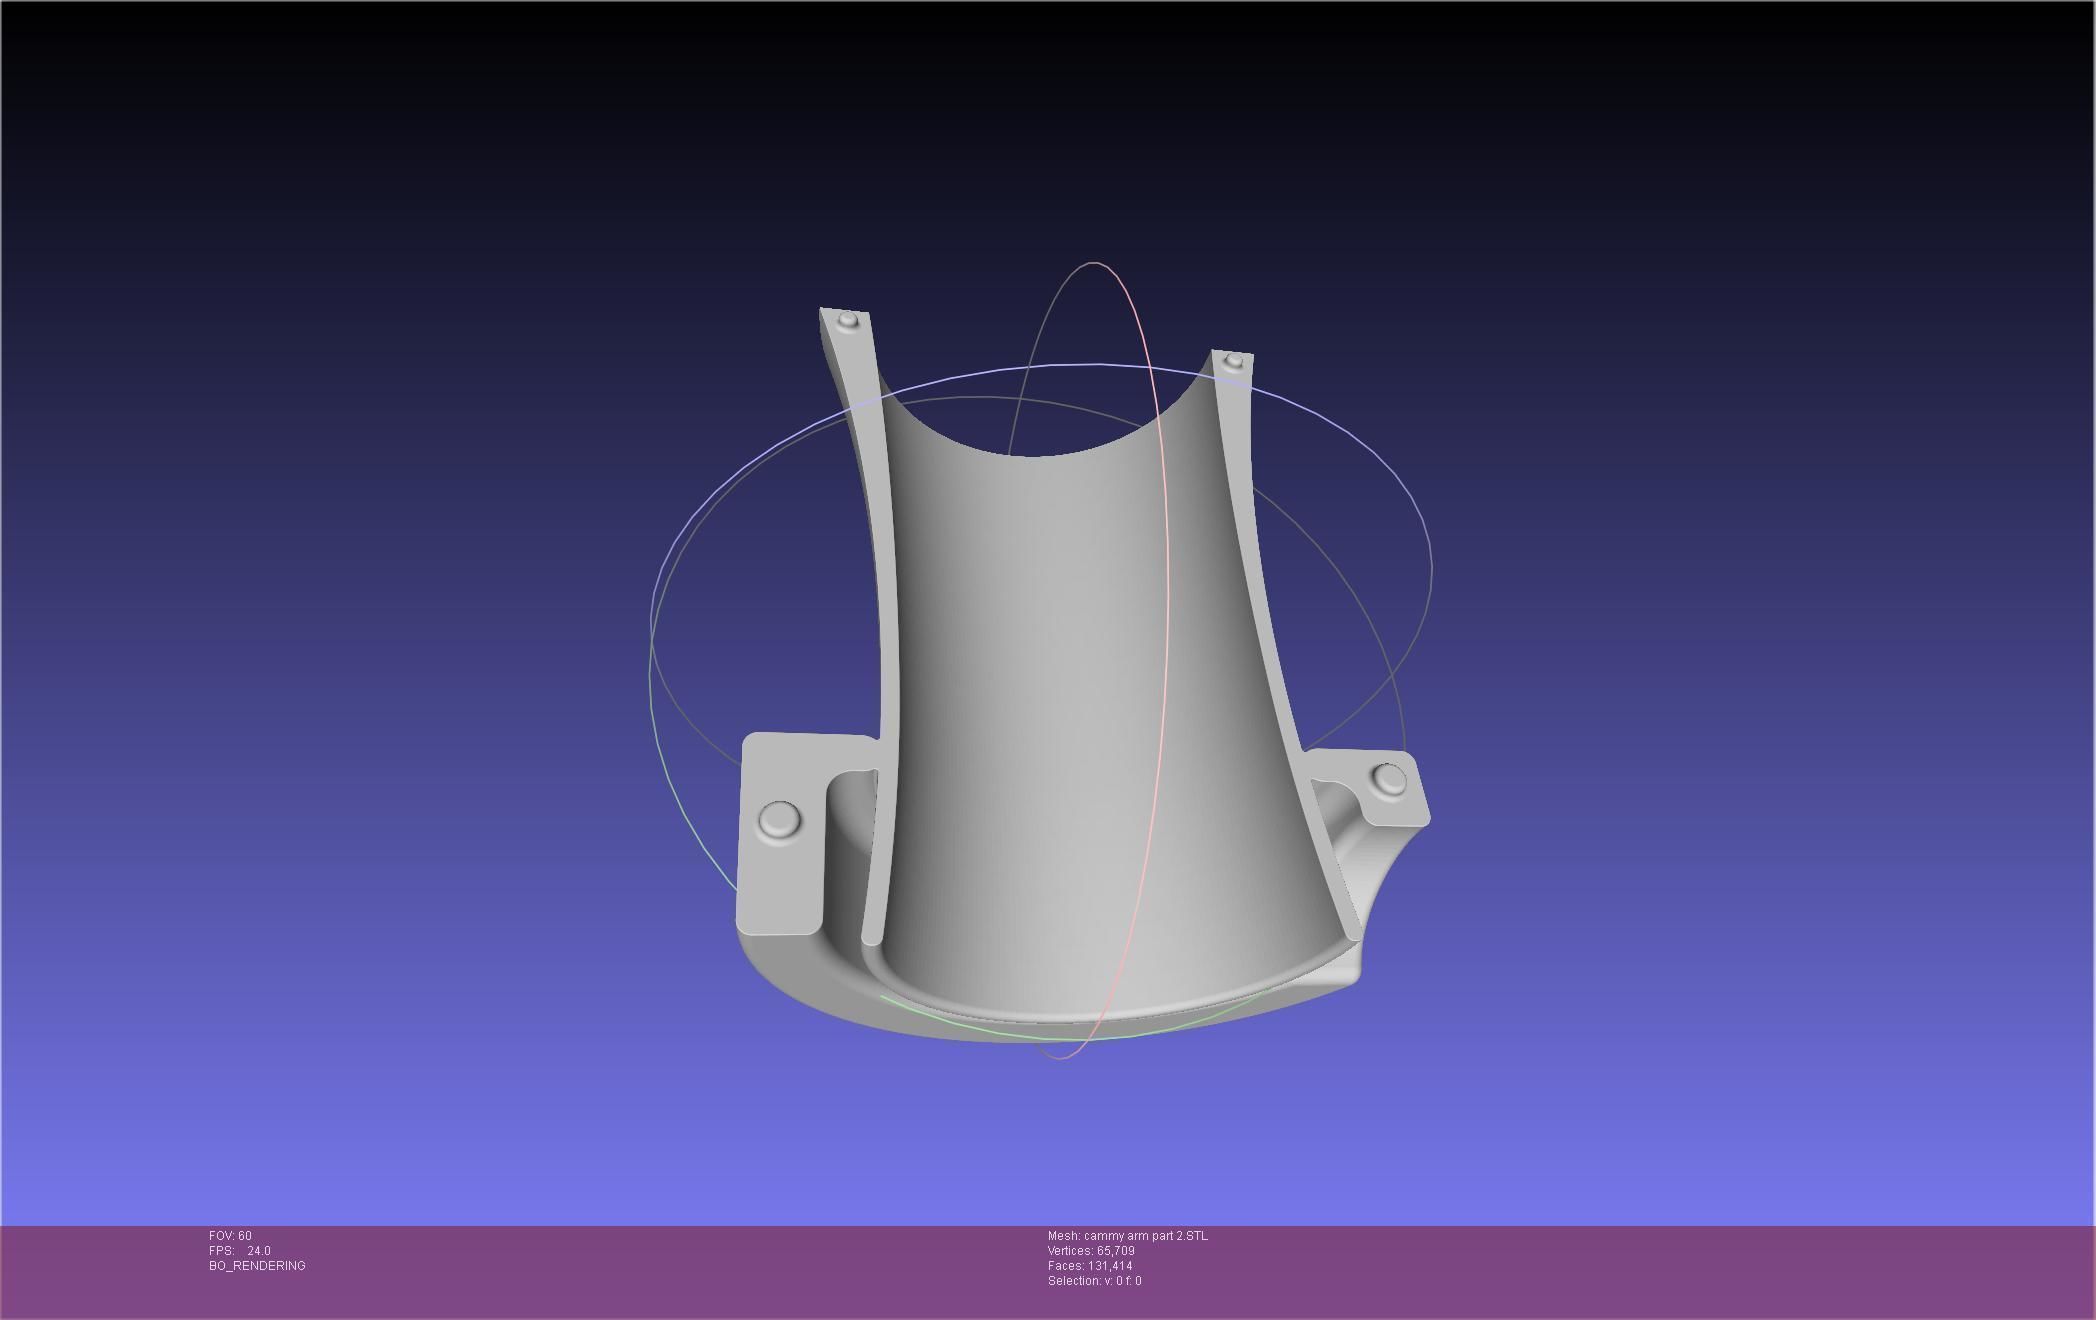Click the 'Mesh: cammy arm part 2.STL' label
The image size is (2096, 1320).
(1127, 1236)
